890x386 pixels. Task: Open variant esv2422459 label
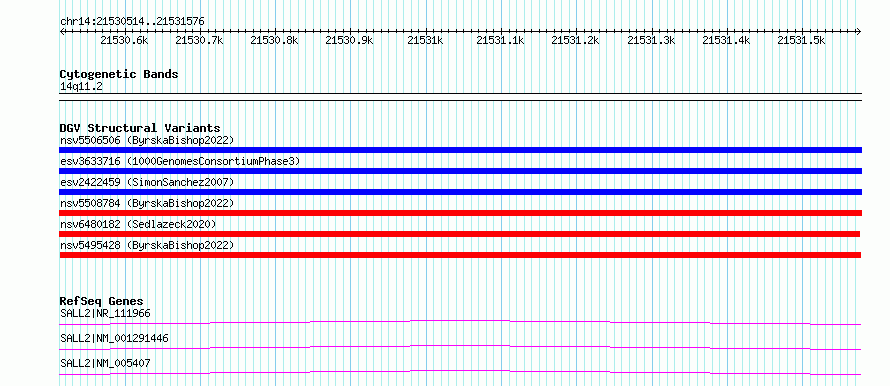pos(147,182)
